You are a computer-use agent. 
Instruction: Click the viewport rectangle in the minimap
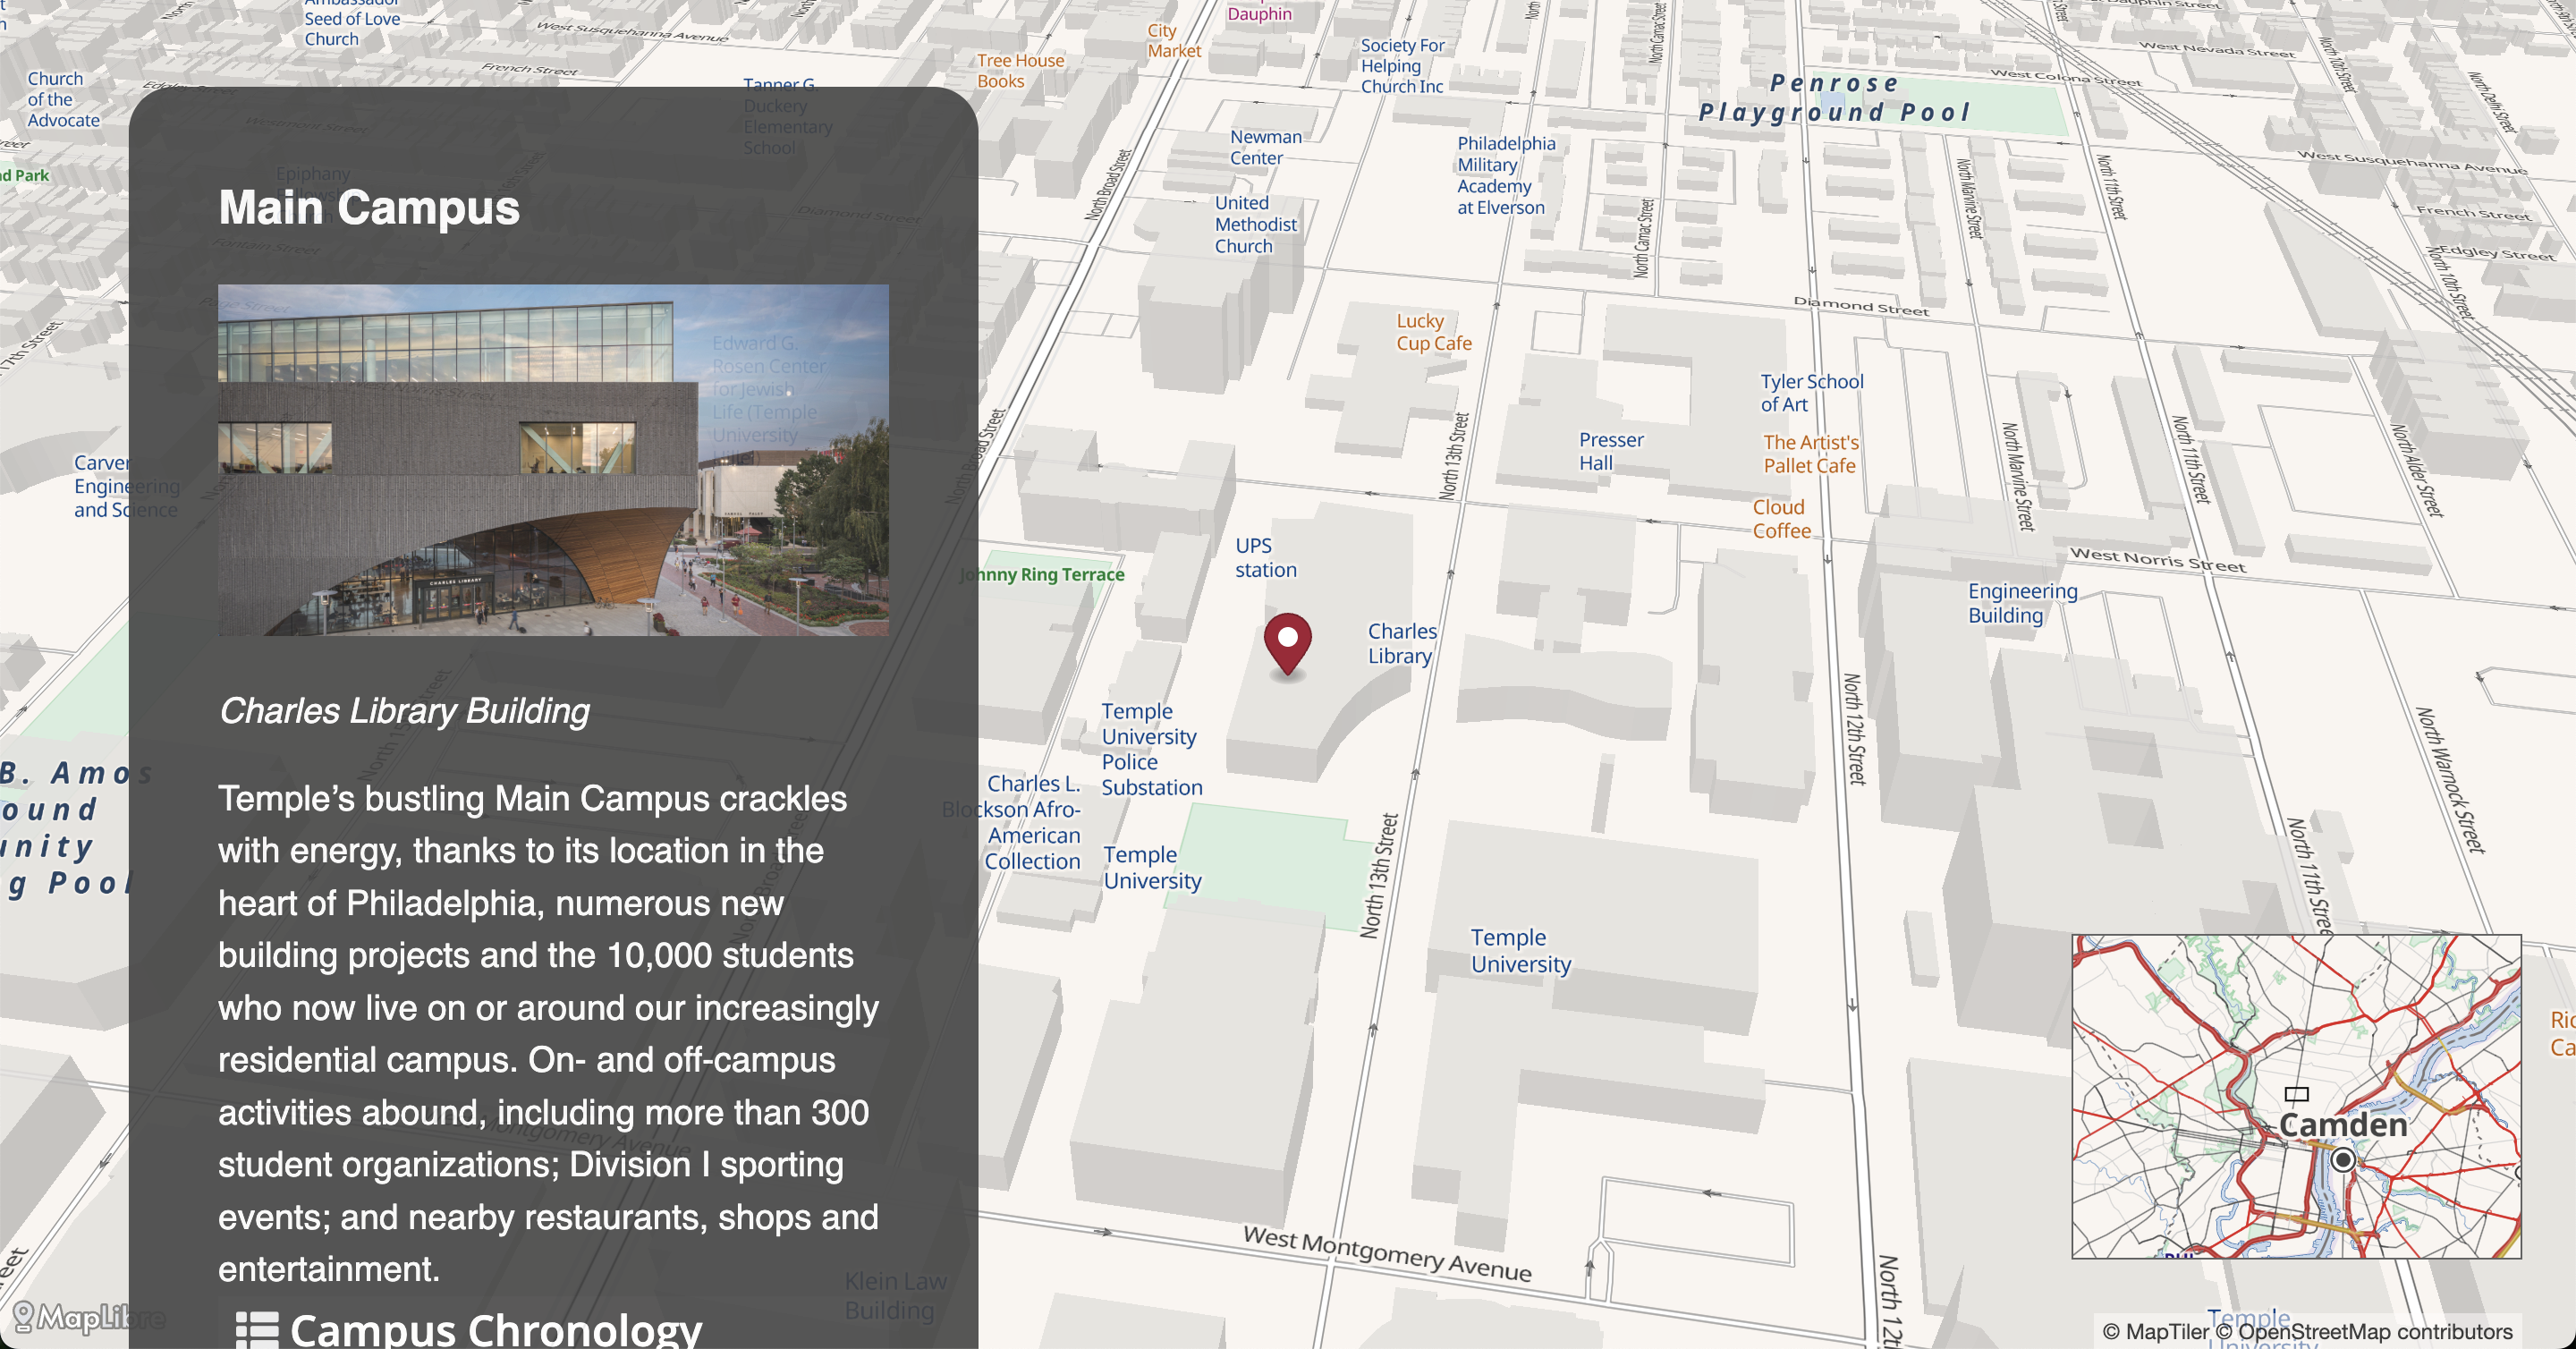(x=2297, y=1093)
